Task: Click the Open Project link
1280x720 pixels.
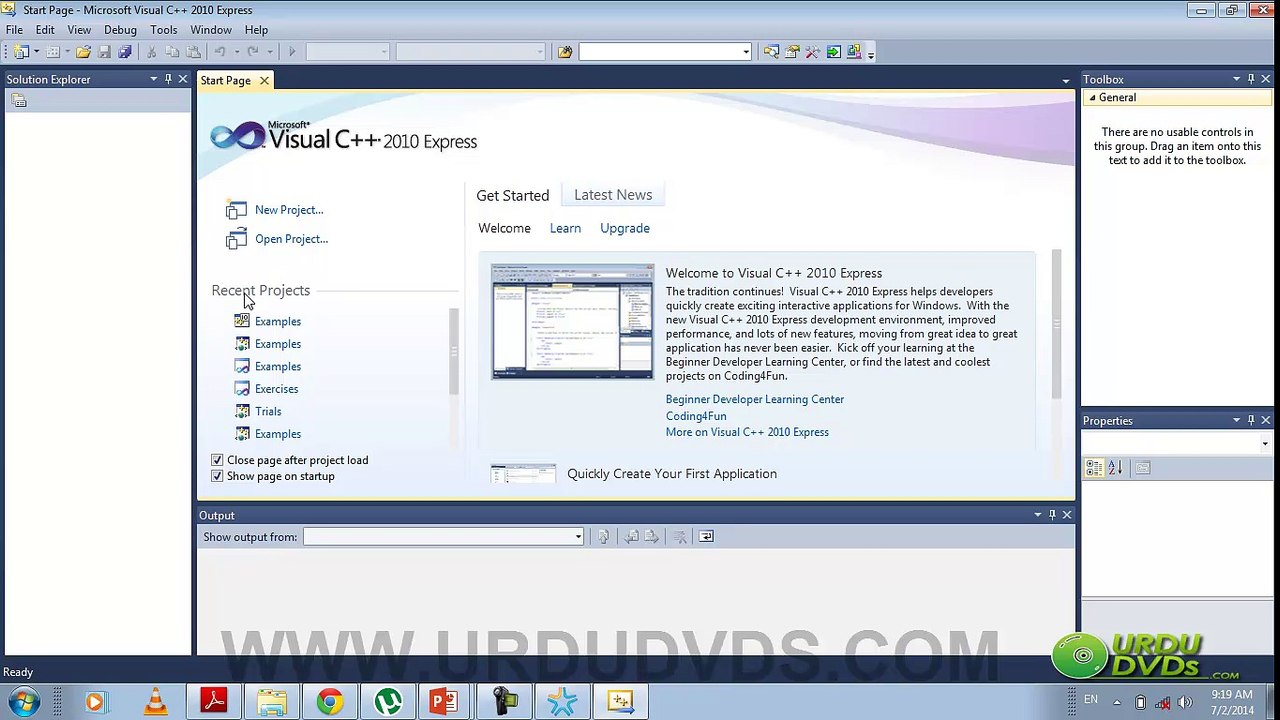Action: coord(291,239)
